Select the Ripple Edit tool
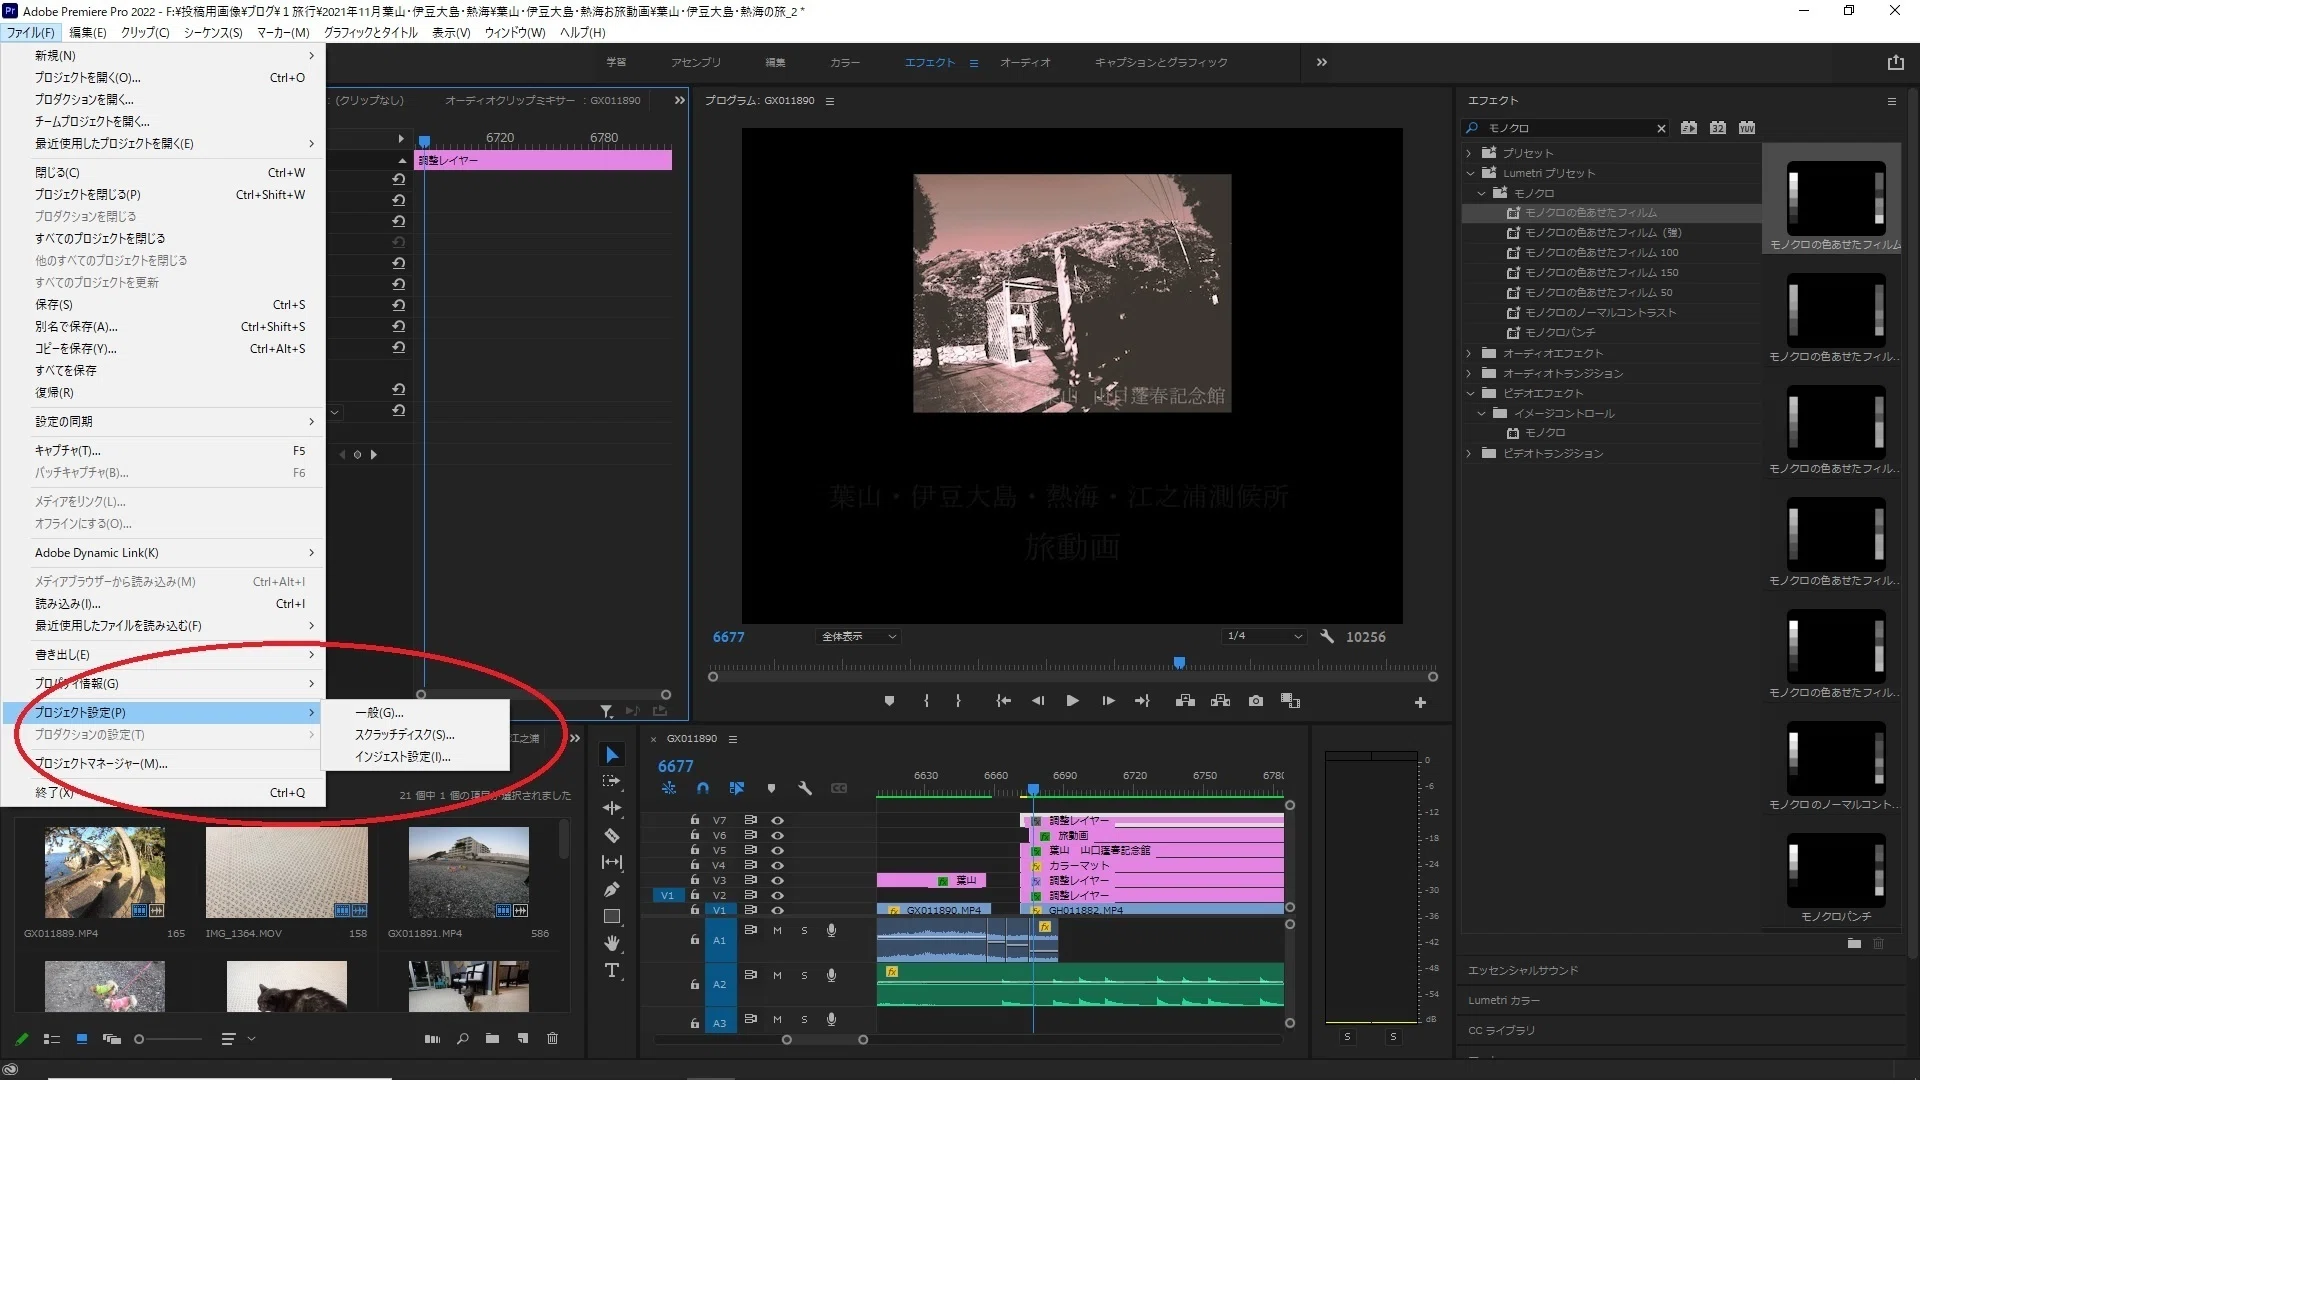This screenshot has height=1296, width=2304. point(612,808)
